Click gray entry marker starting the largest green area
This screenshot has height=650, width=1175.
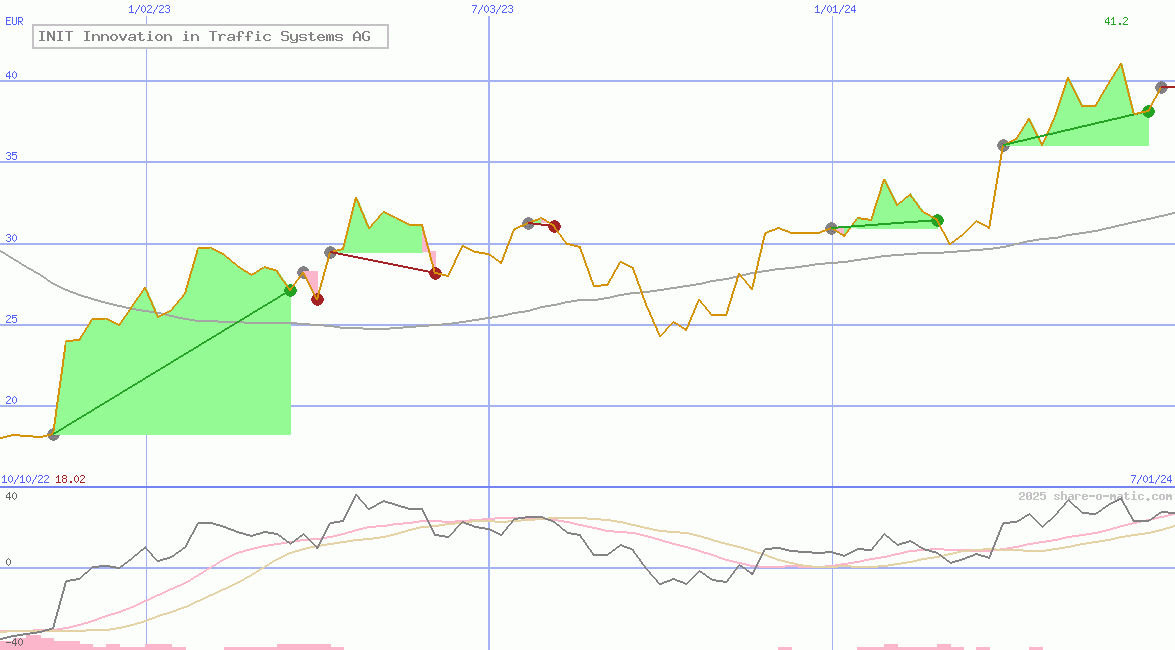point(53,434)
